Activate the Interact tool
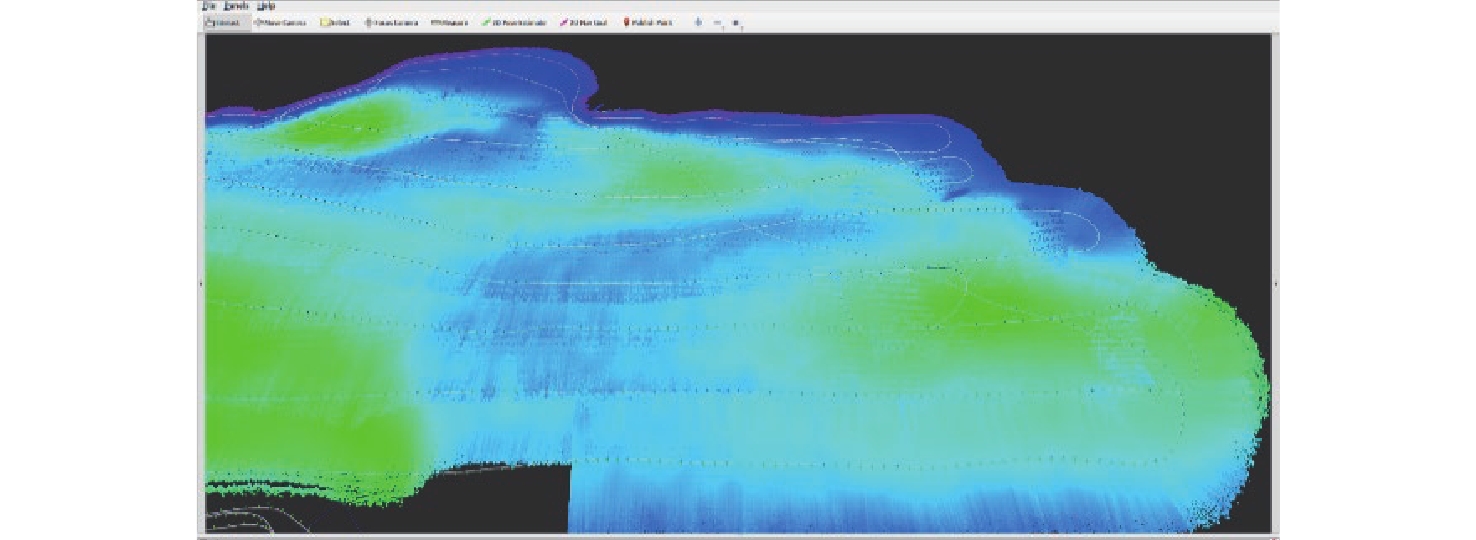1476x540 pixels. coord(223,22)
